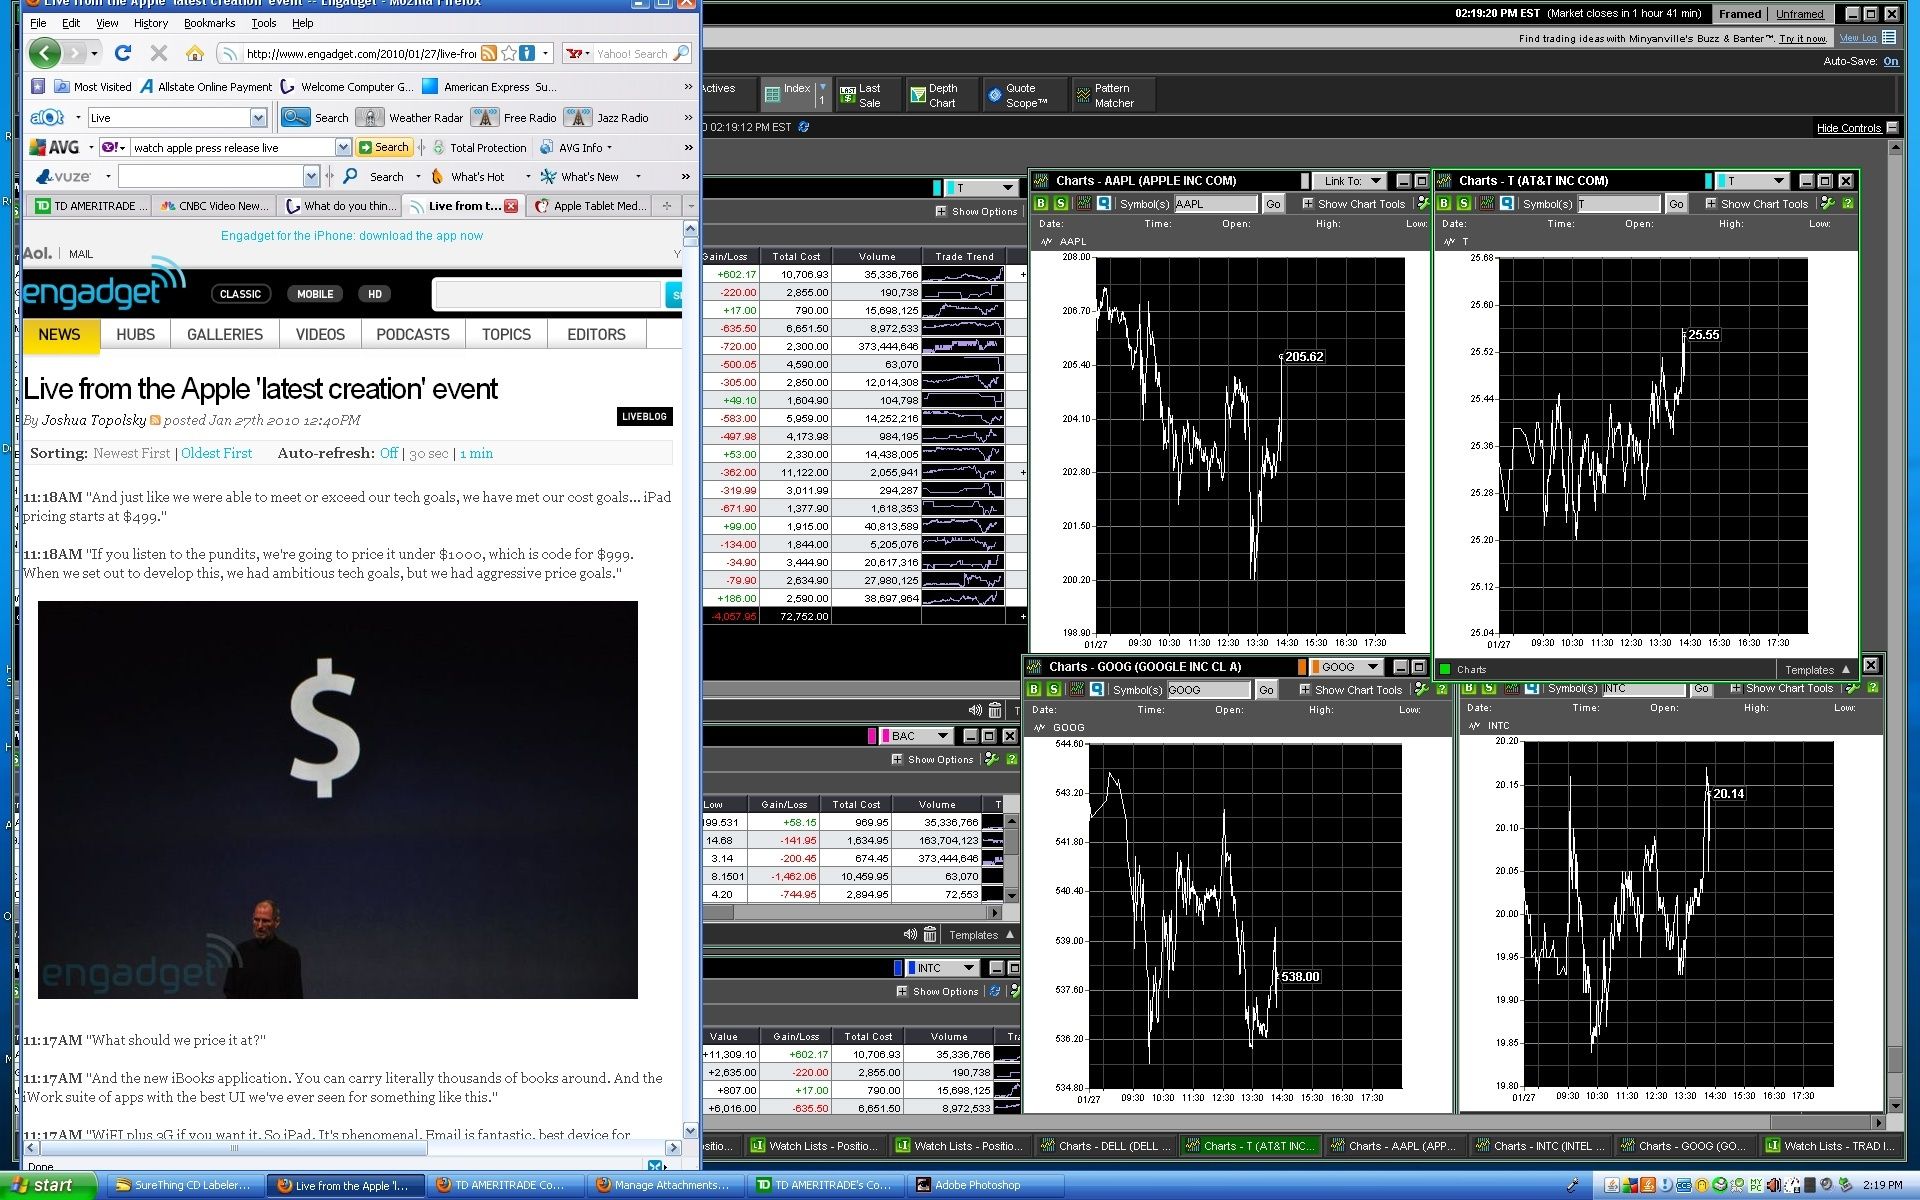This screenshot has width=1920, height=1200.
Task: Open the INTC link dropdown in watch list
Action: (x=943, y=968)
